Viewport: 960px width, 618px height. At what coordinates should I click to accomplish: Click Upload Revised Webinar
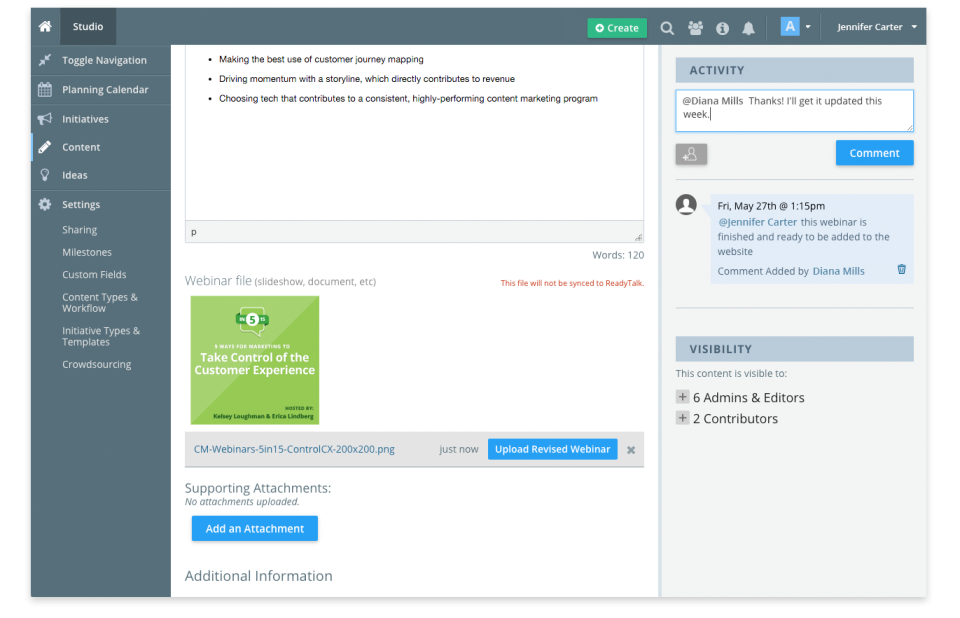(552, 449)
